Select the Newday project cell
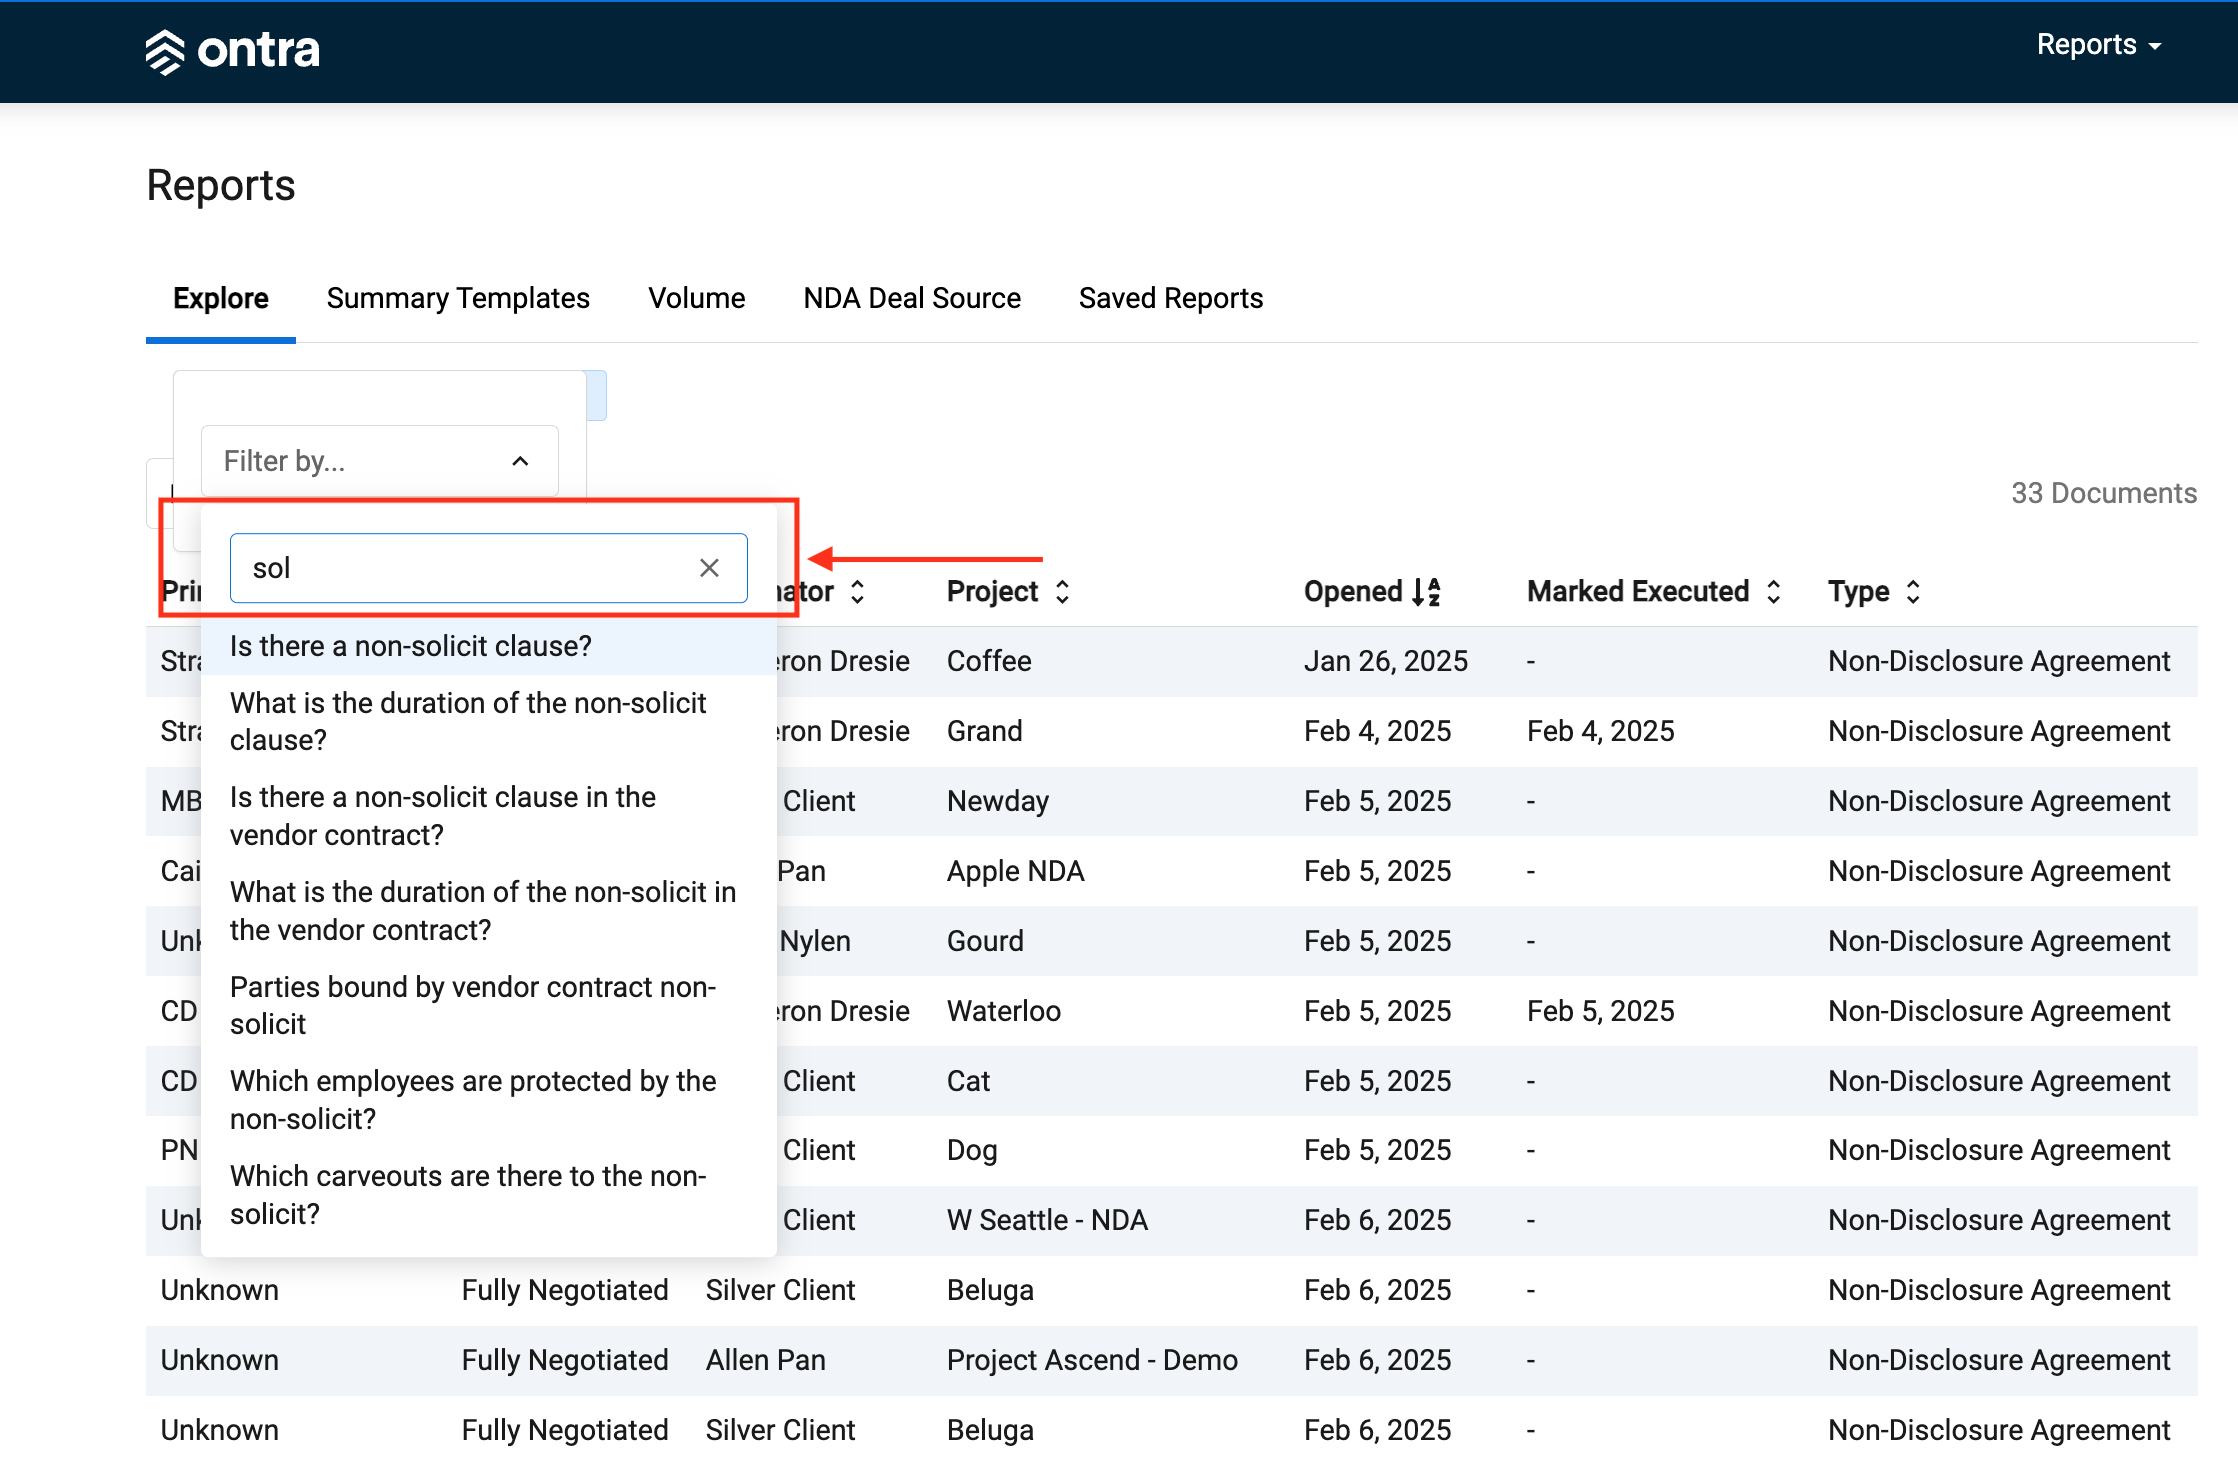This screenshot has height=1466, width=2238. point(997,801)
